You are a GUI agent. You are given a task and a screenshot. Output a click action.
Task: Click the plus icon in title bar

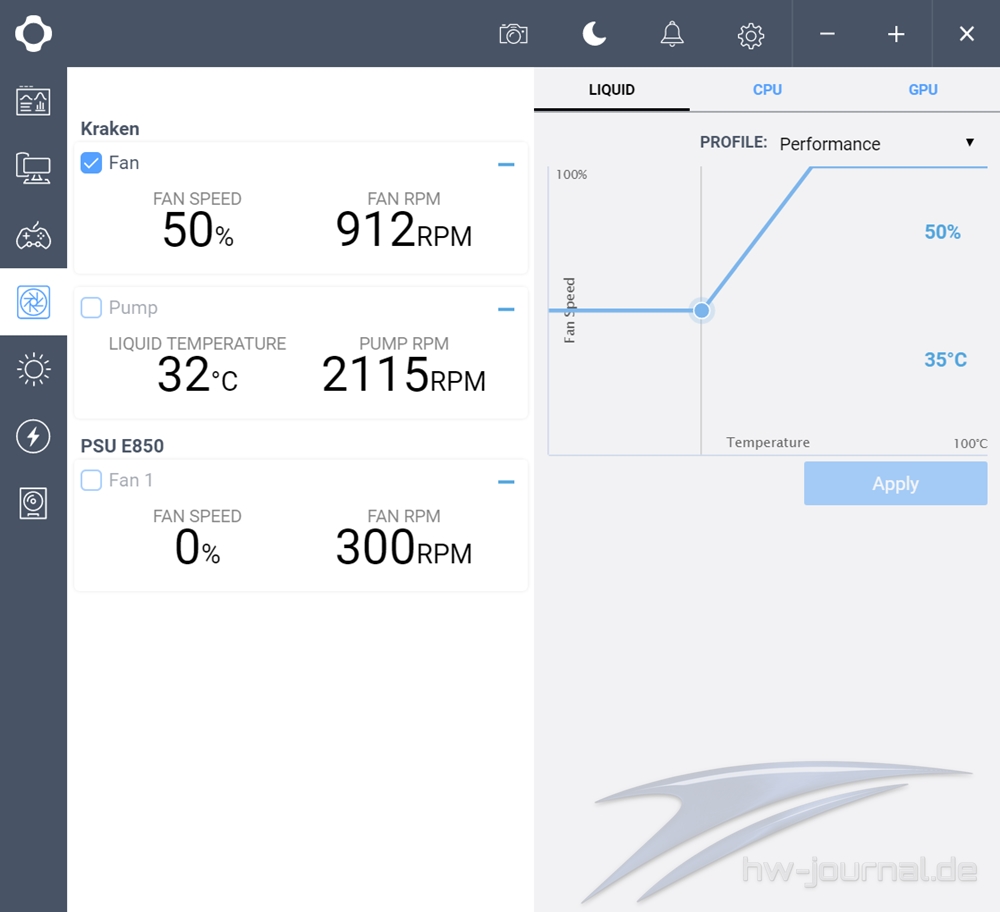click(896, 34)
